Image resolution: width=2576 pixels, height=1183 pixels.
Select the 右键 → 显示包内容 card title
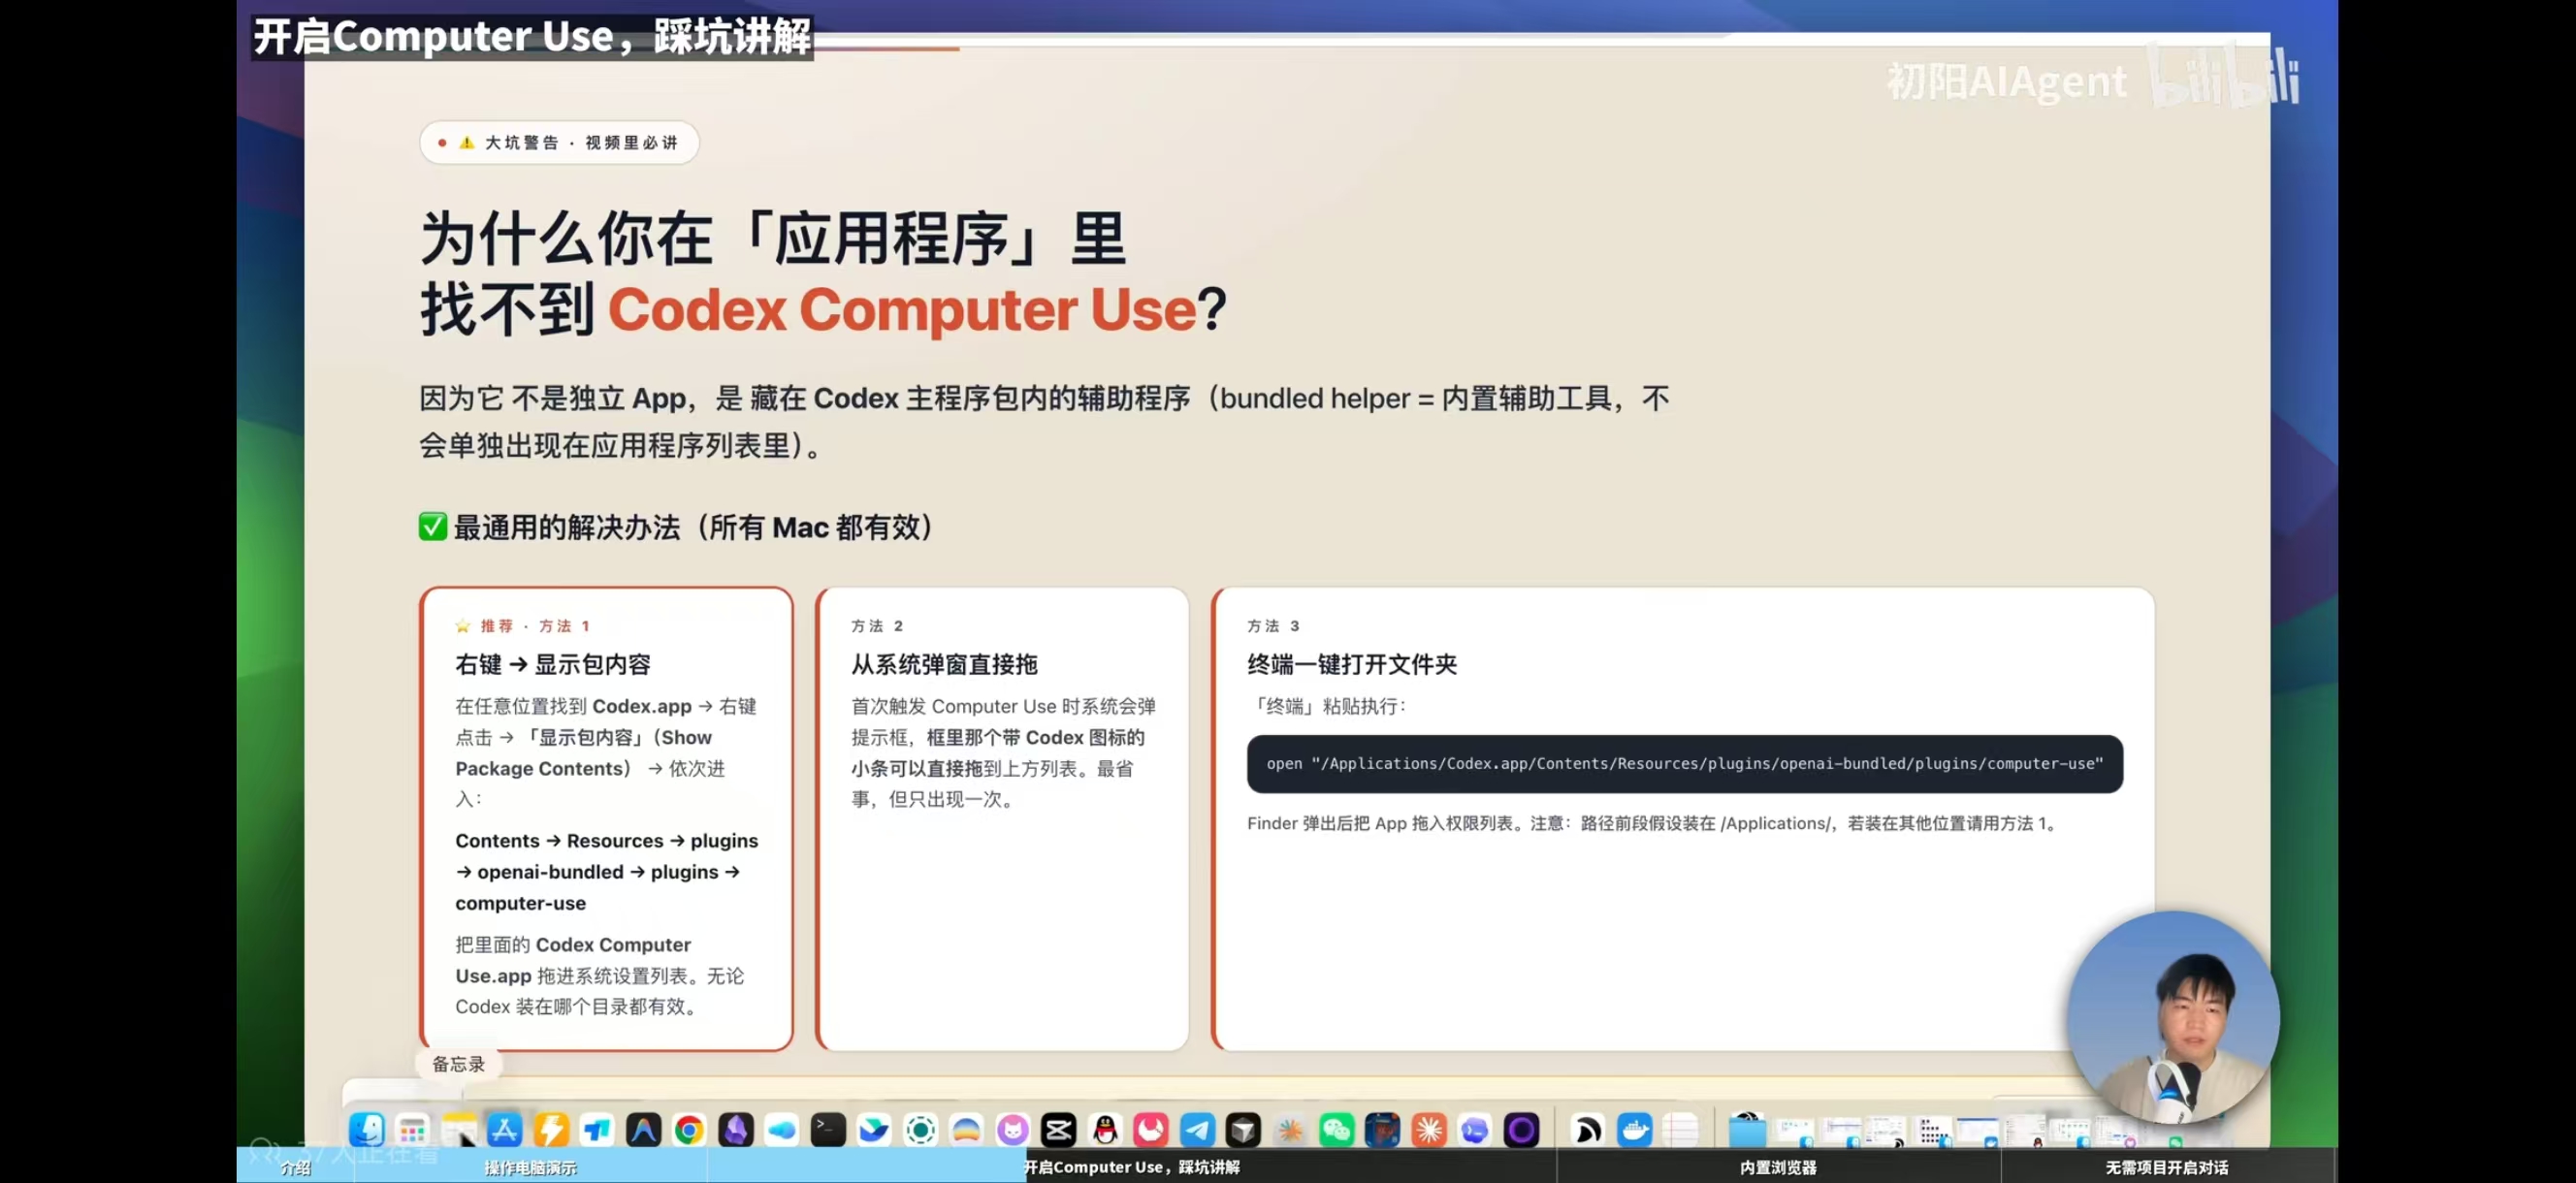click(553, 664)
